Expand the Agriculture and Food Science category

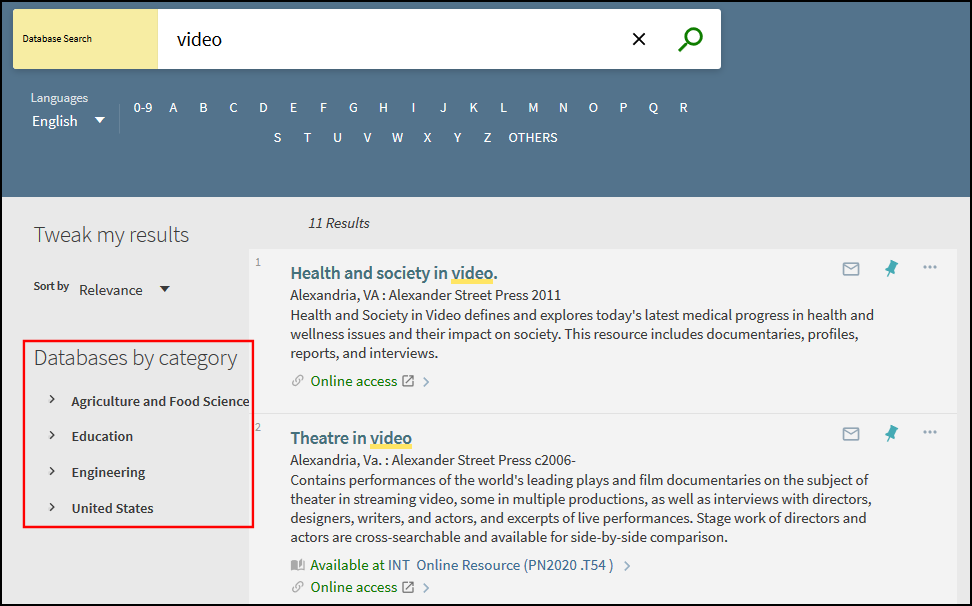[x=52, y=400]
